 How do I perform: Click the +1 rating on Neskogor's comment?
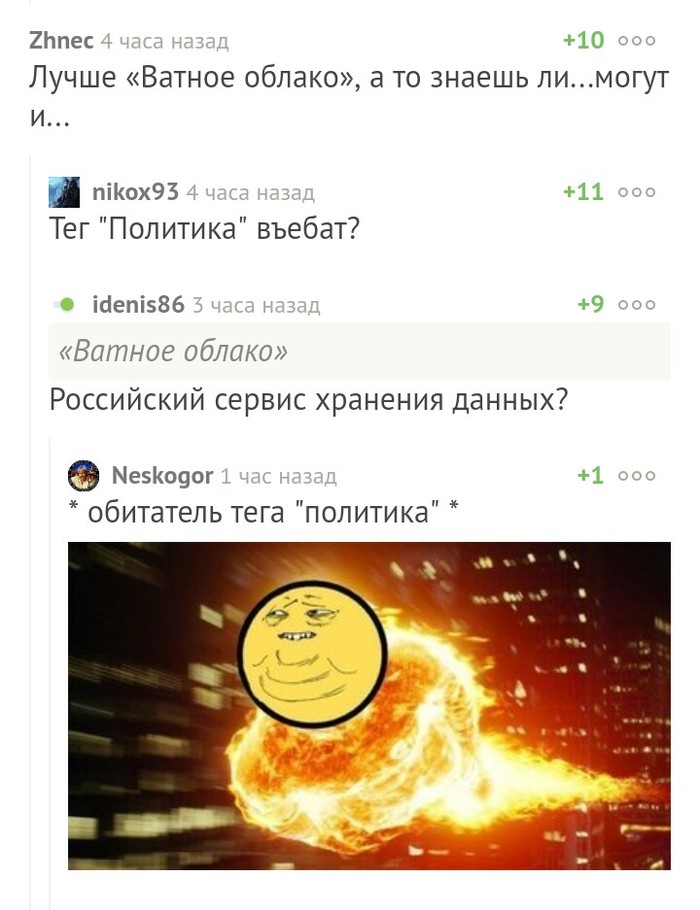[x=591, y=476]
